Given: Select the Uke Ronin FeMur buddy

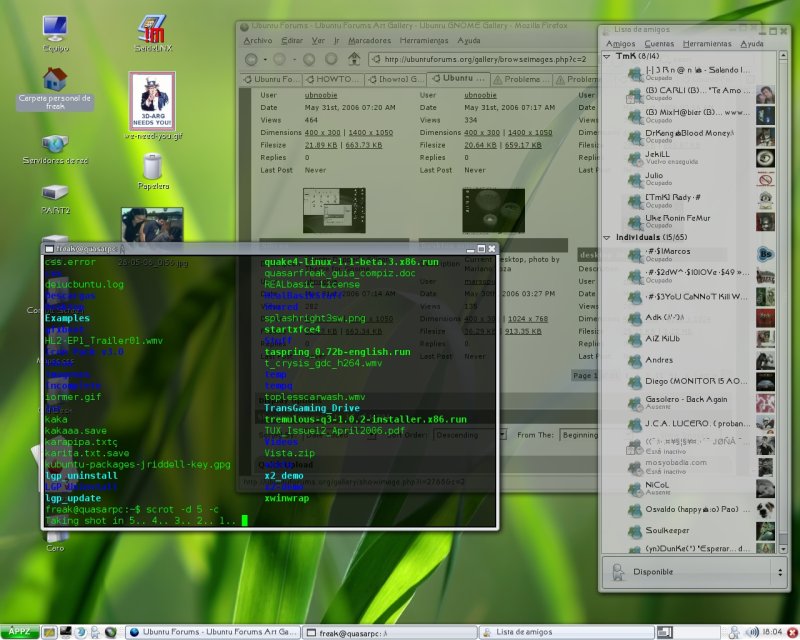Looking at the screenshot, I should coord(690,221).
